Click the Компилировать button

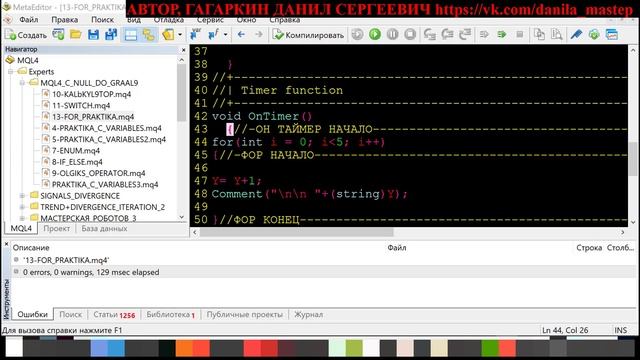click(309, 35)
